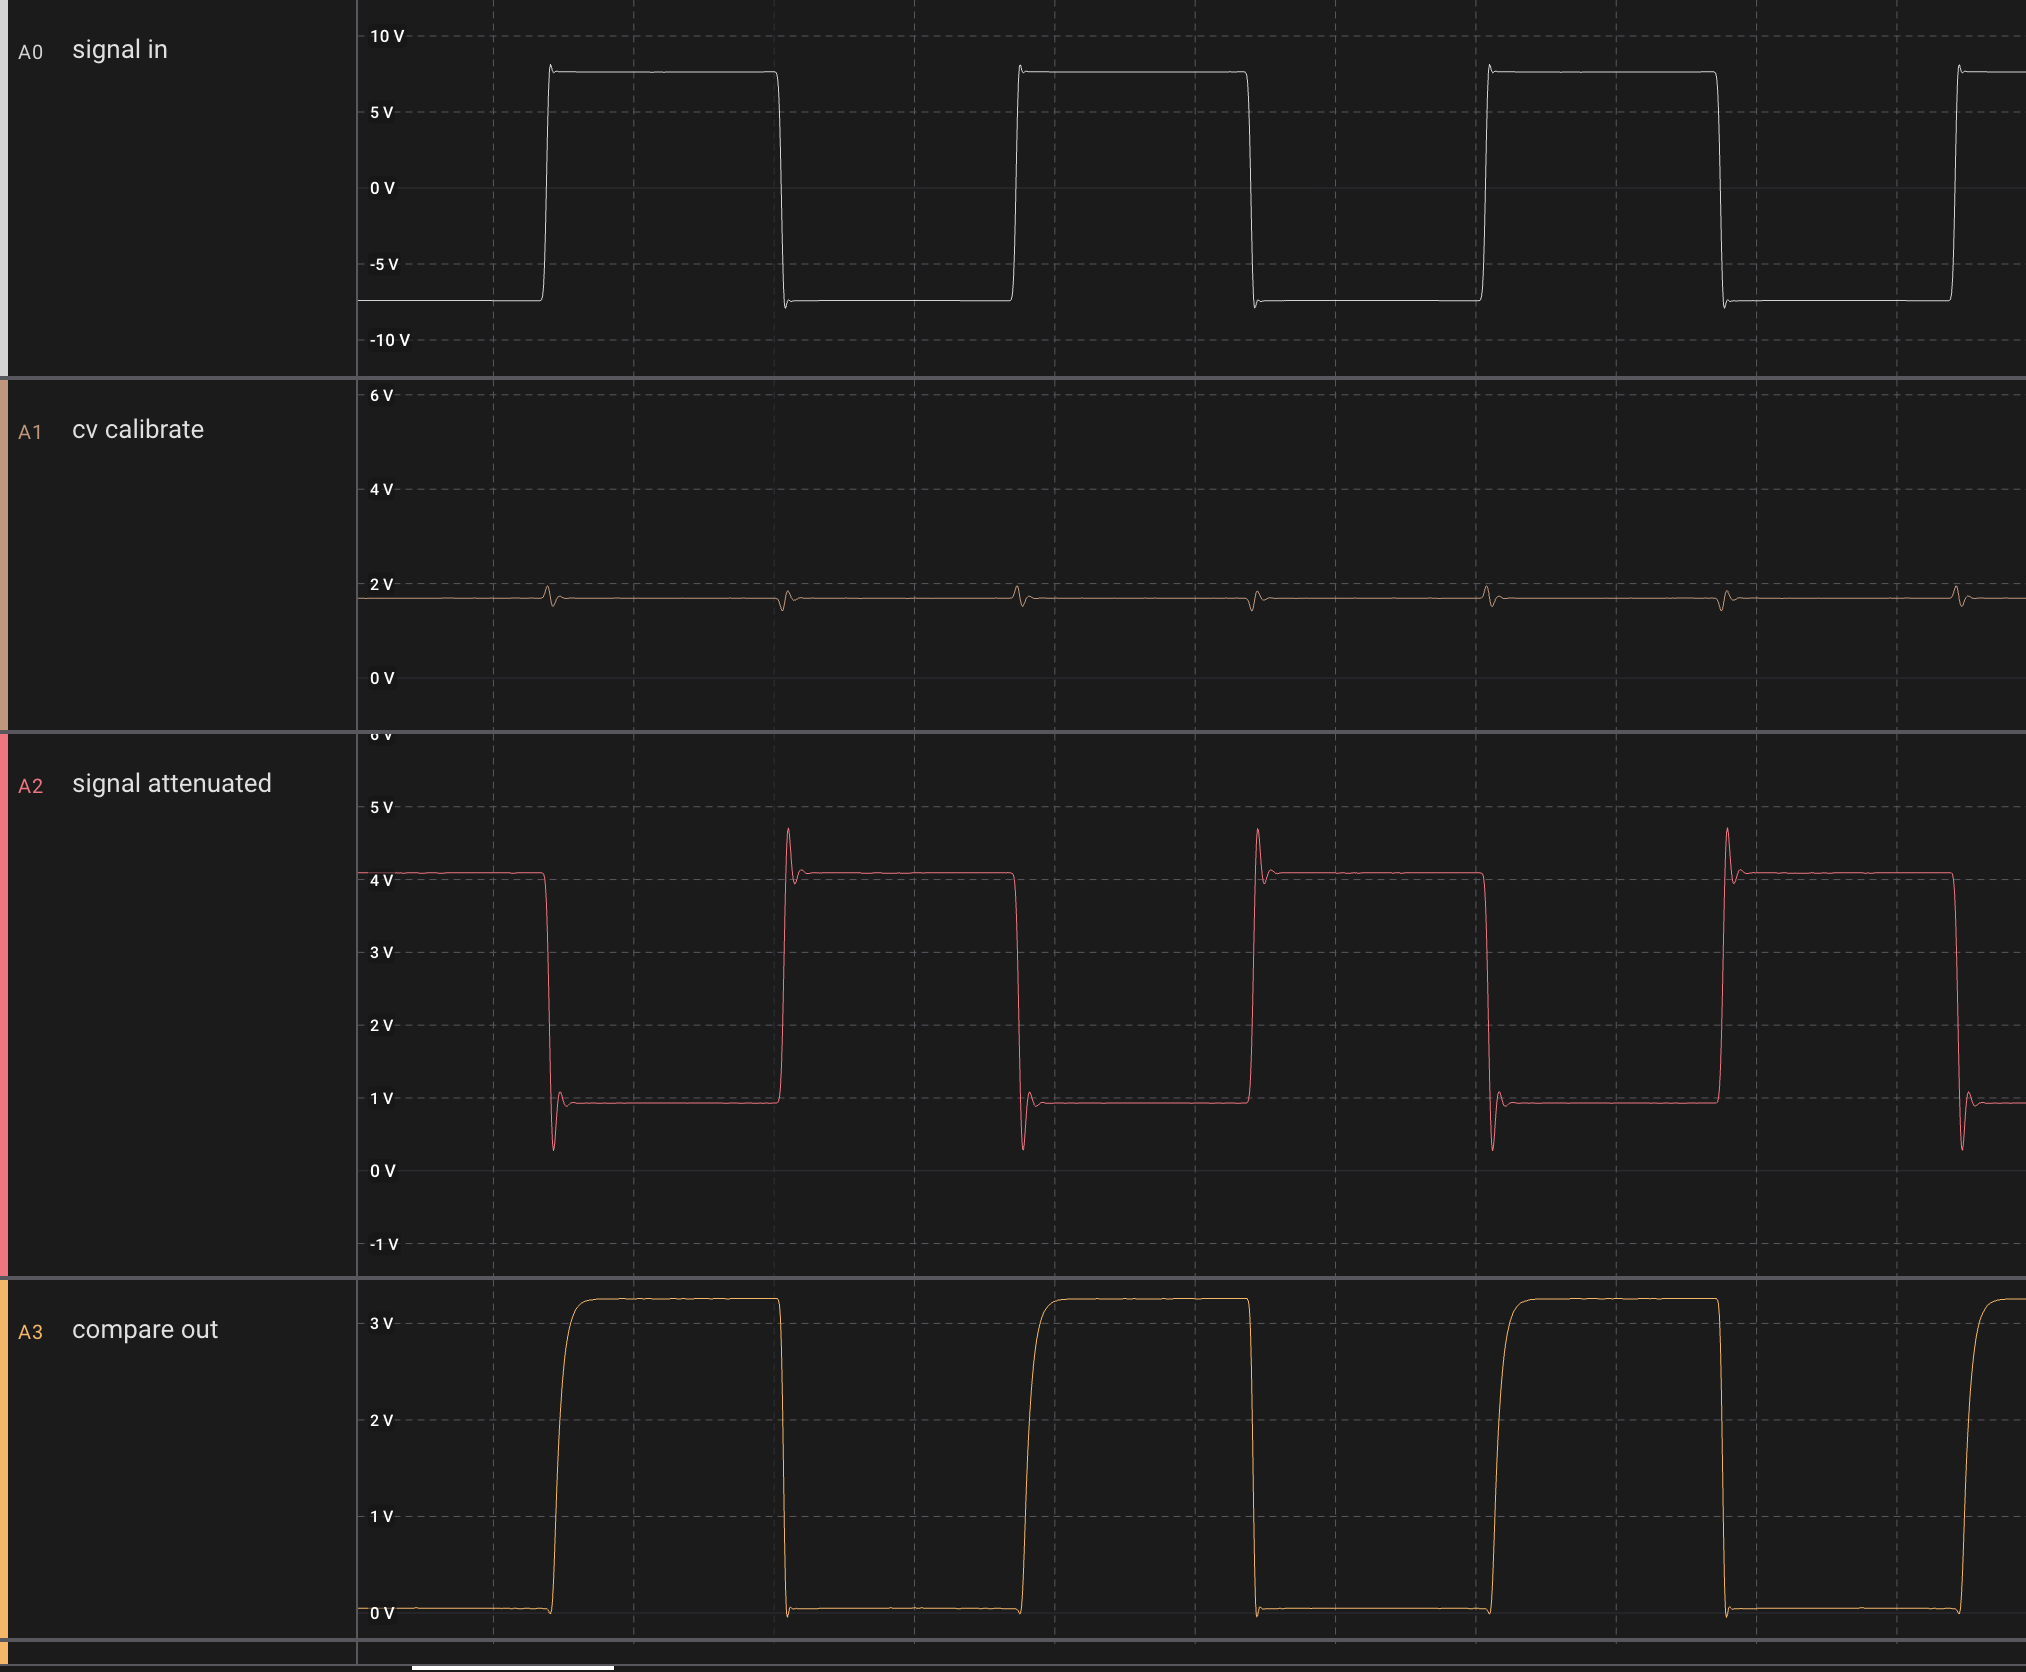Click the brown color strip of channel A1
This screenshot has height=1672, width=2026.
(4, 555)
